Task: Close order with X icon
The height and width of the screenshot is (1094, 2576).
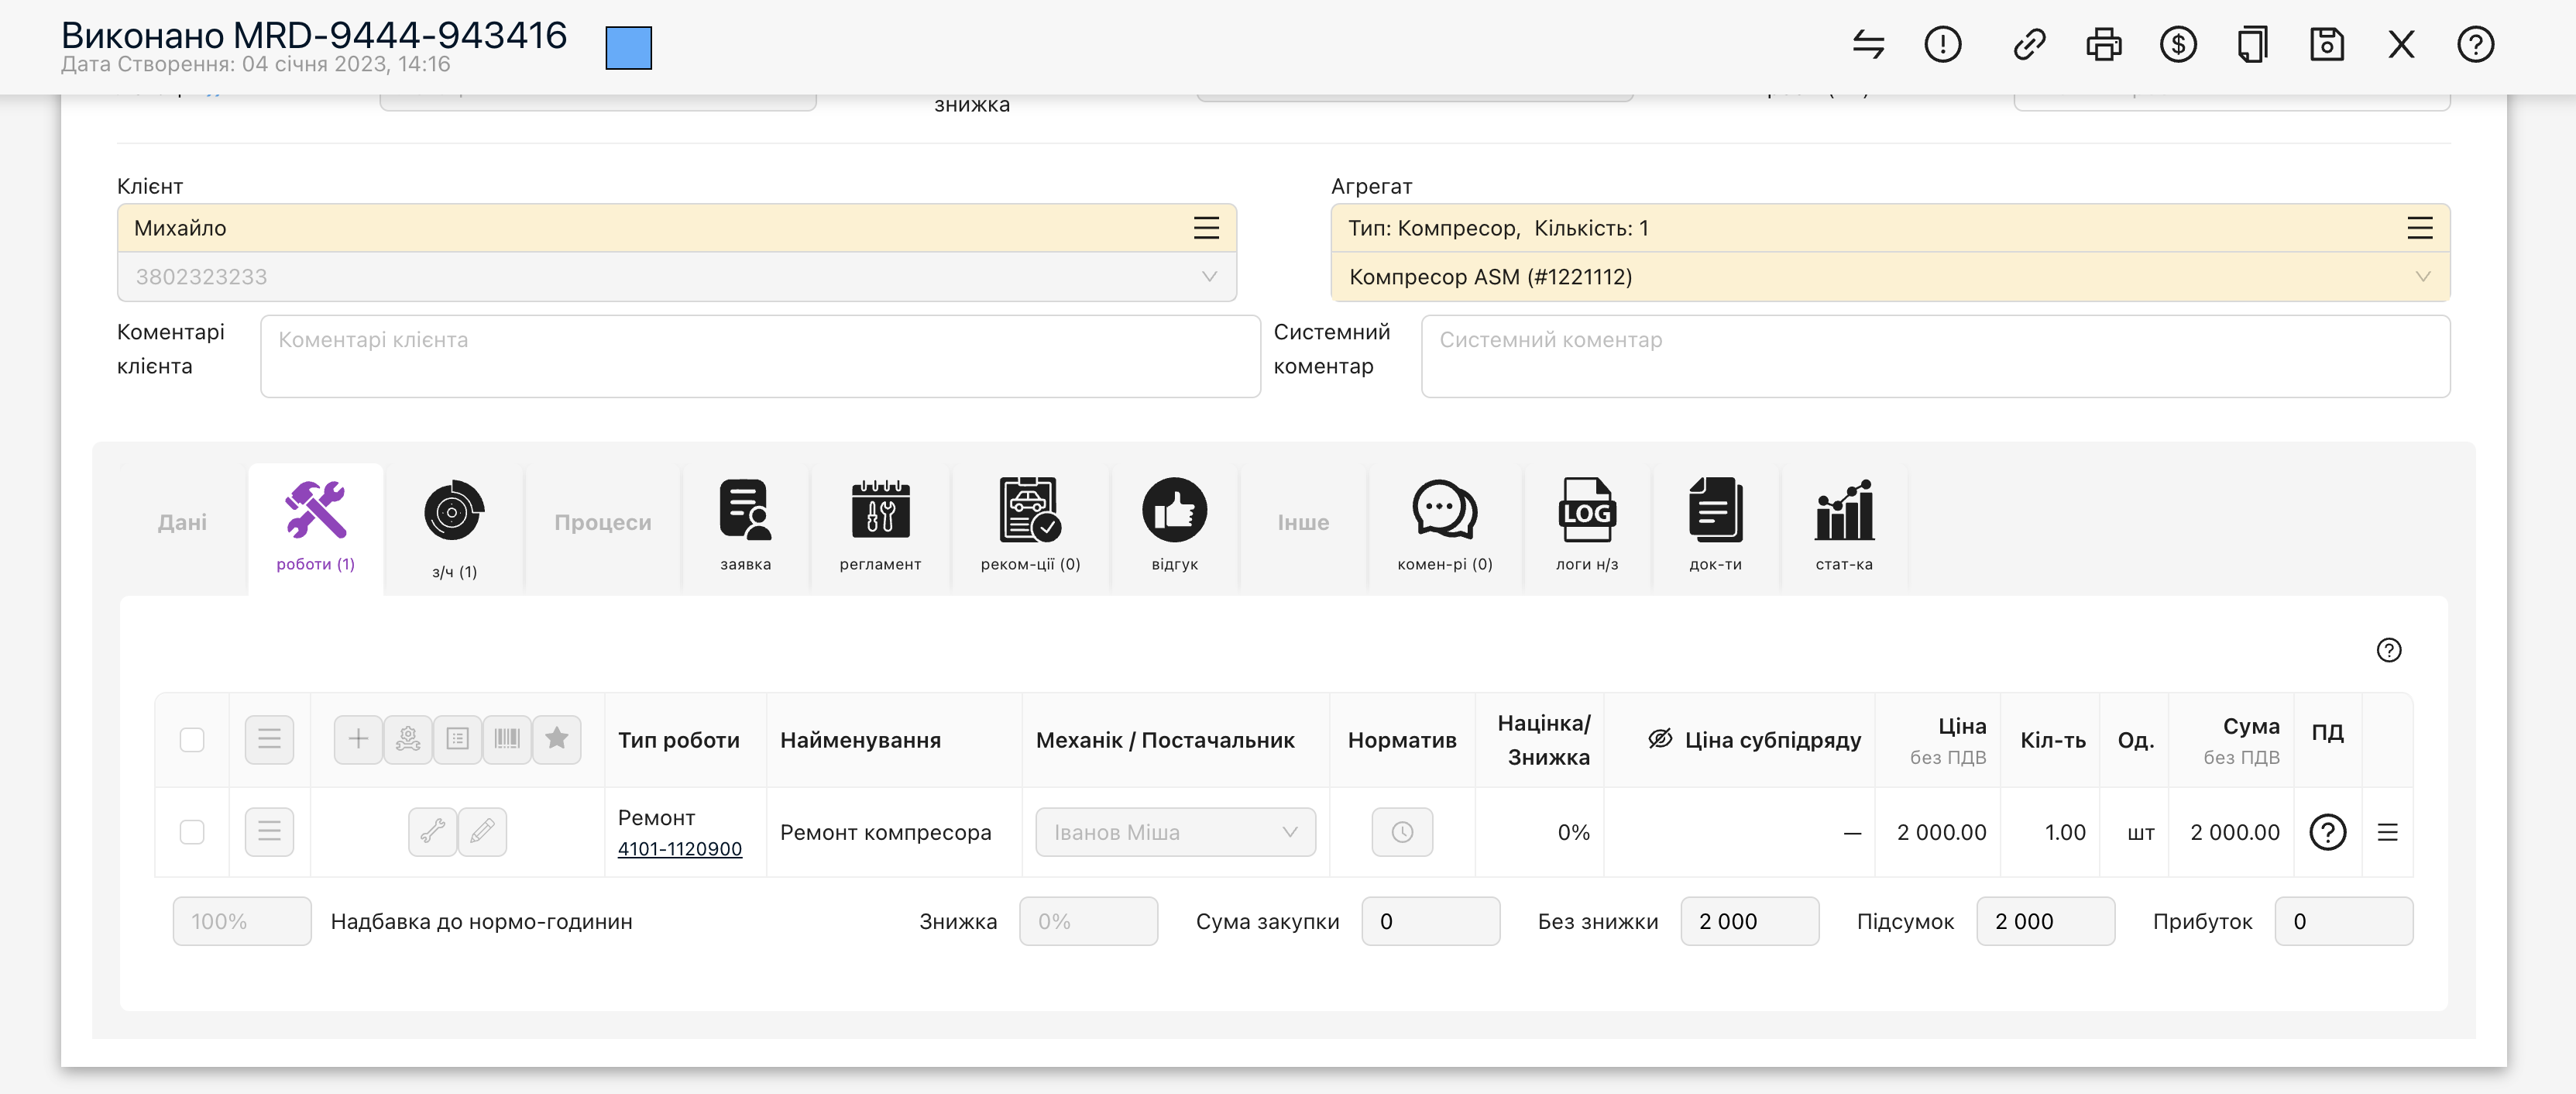Action: click(x=2401, y=44)
